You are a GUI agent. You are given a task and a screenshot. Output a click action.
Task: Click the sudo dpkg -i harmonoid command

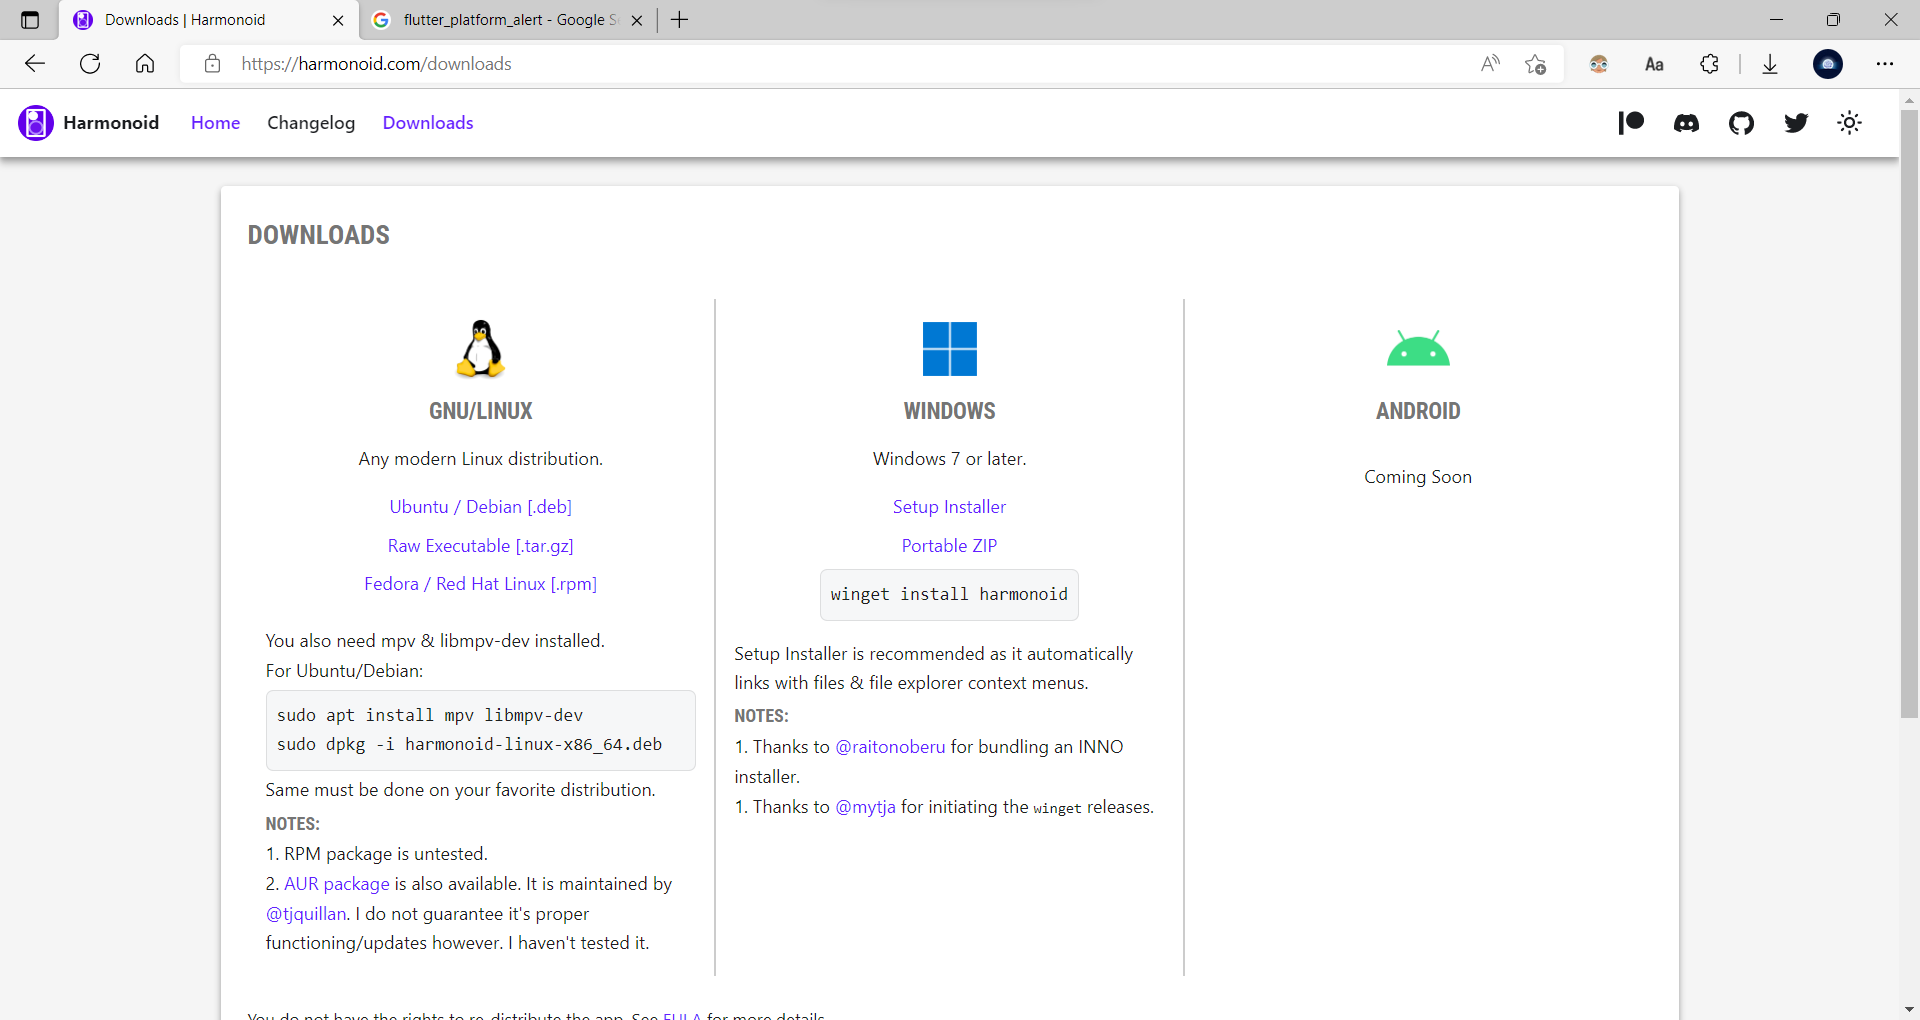click(x=470, y=744)
